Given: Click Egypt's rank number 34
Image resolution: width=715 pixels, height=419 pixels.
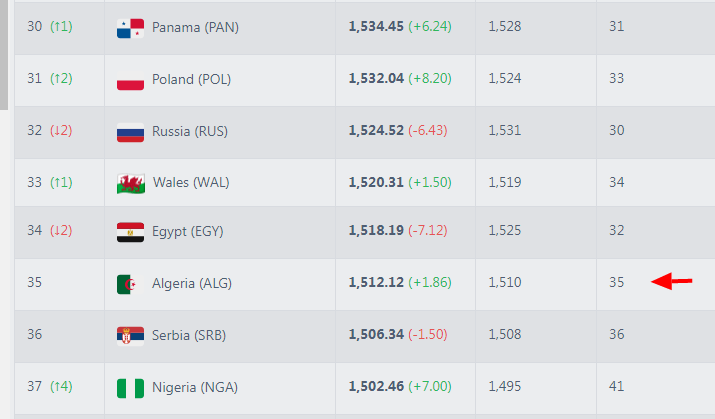Looking at the screenshot, I should 35,231.
